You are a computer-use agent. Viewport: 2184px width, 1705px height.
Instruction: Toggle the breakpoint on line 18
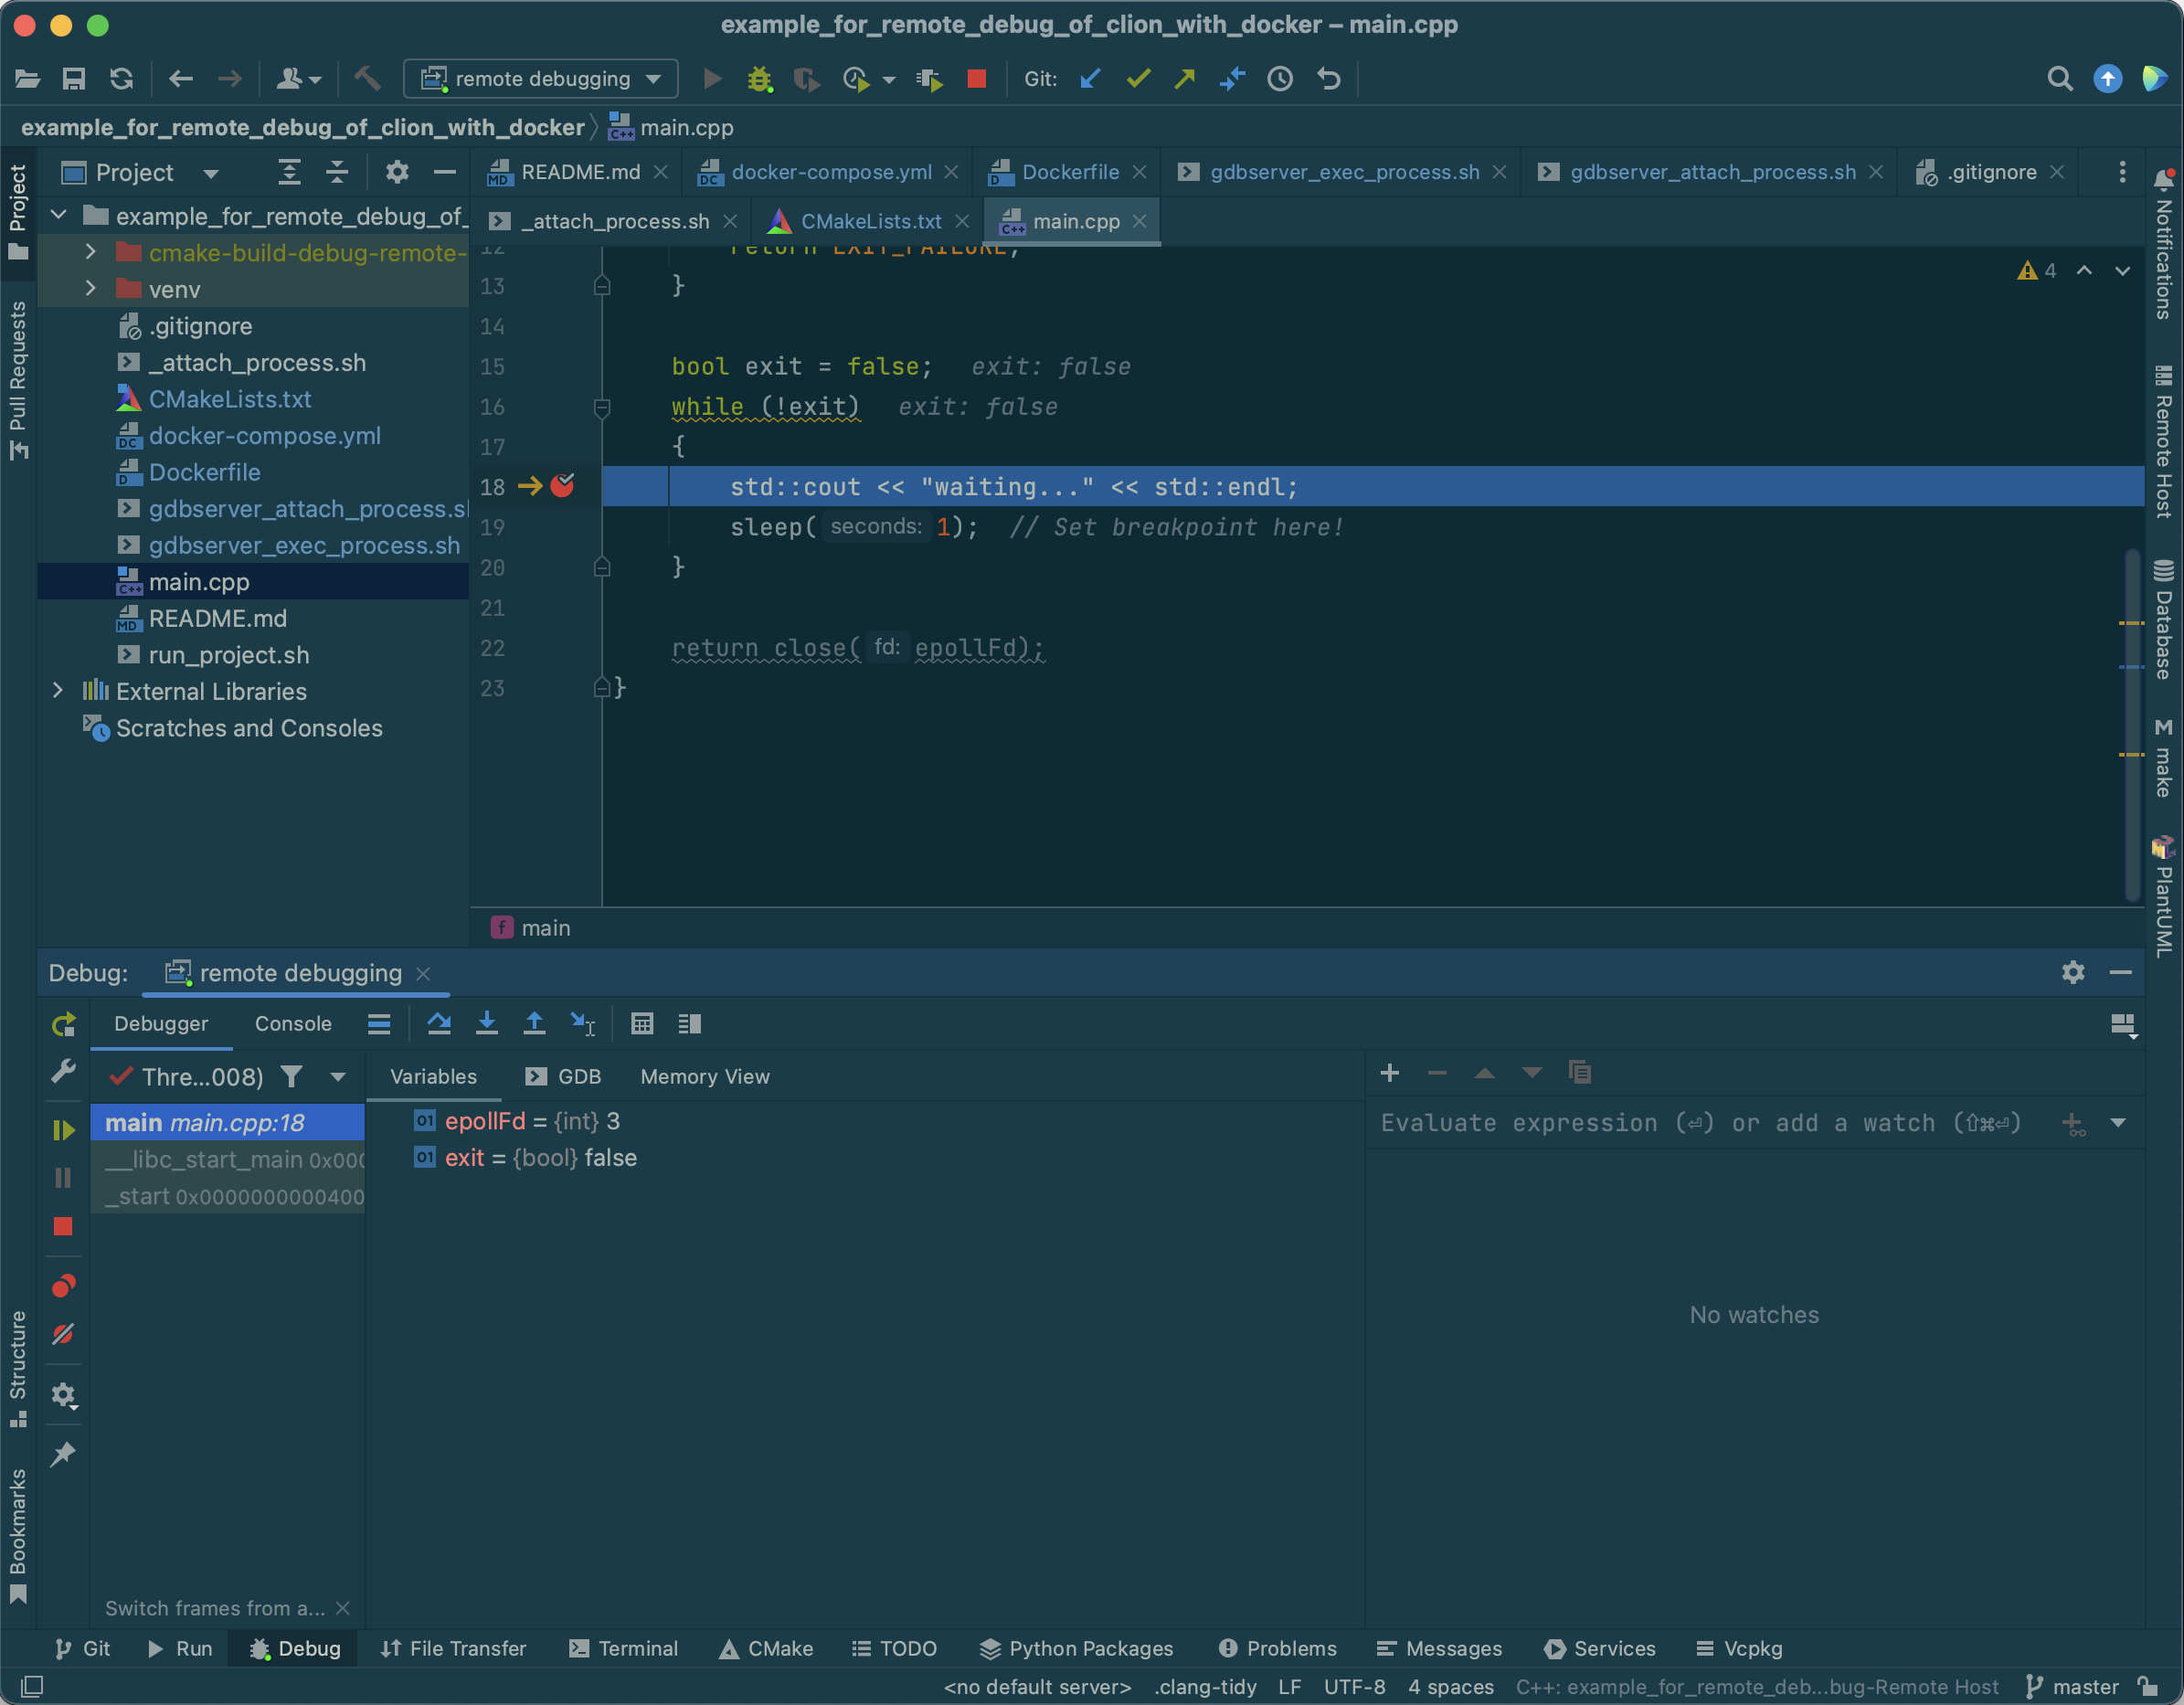click(562, 486)
